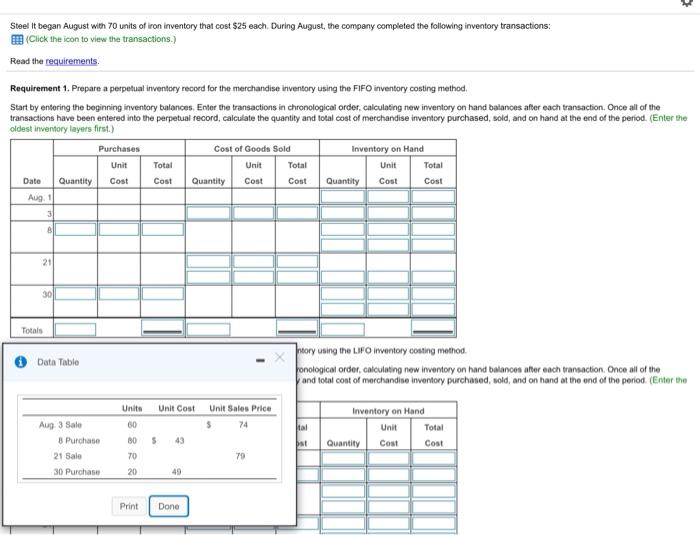The image size is (700, 535).
Task: Select Aug. 30 second-layer inventory total cost field
Action: tap(433, 309)
